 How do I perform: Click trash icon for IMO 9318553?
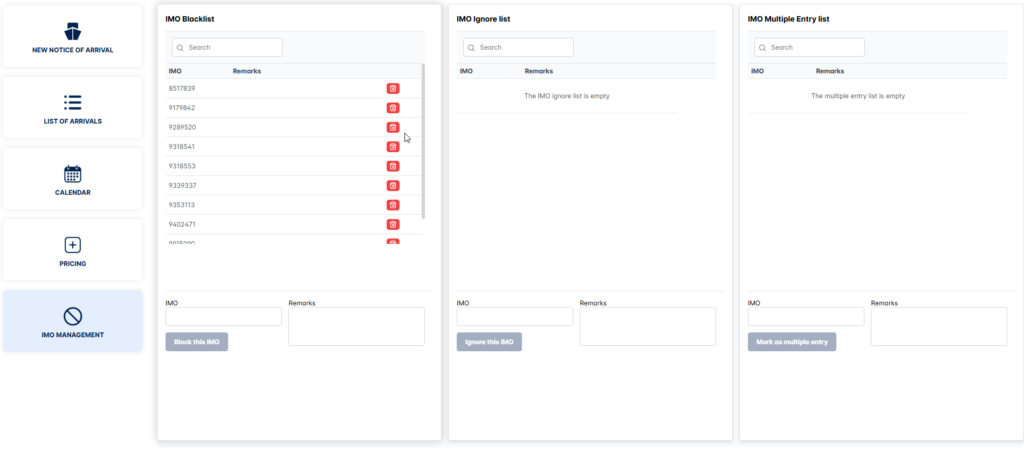pyautogui.click(x=393, y=166)
